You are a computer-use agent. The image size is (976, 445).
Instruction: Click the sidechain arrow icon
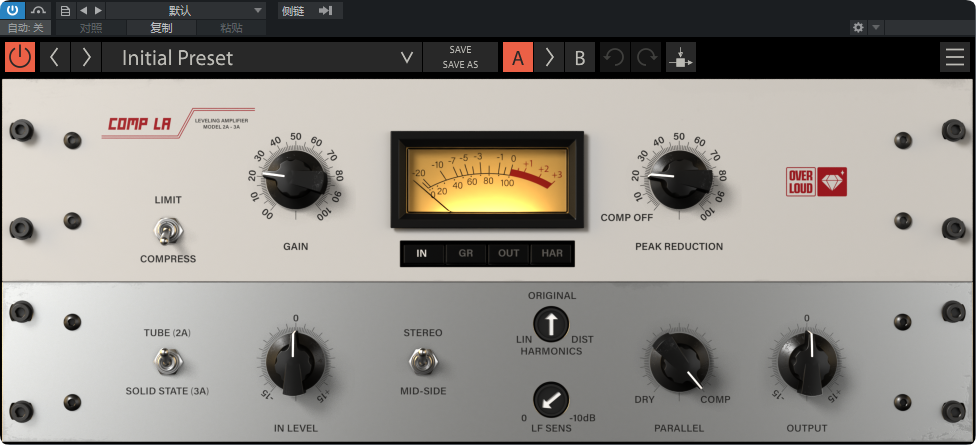326,10
